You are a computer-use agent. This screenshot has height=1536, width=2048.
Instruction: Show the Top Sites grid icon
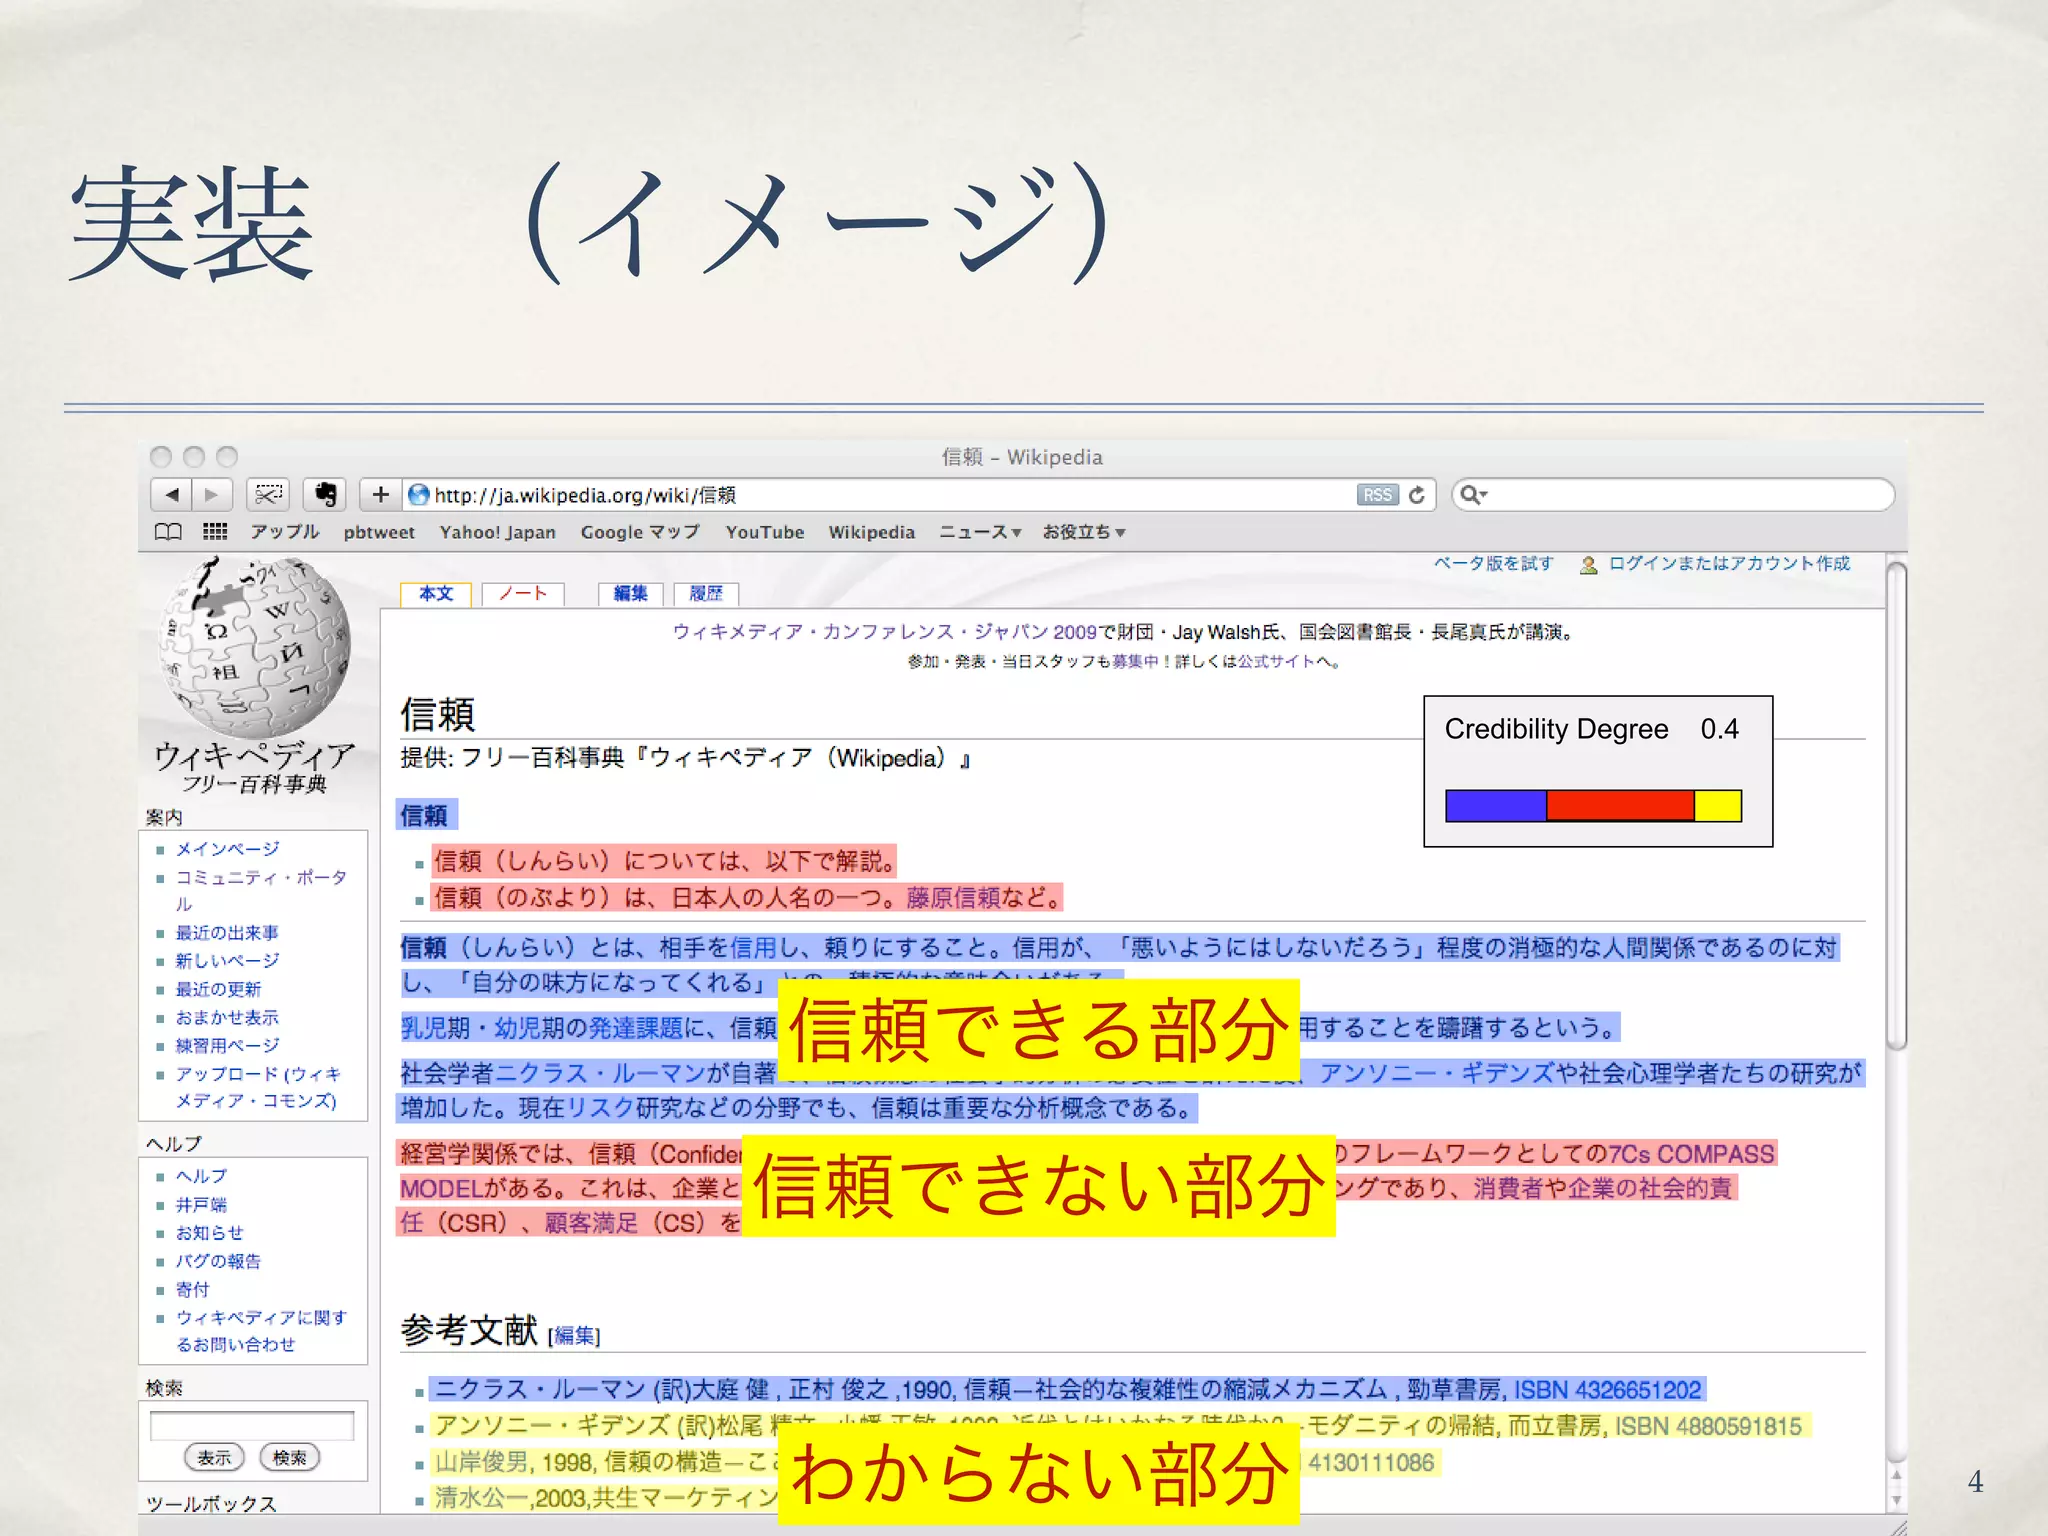215,532
